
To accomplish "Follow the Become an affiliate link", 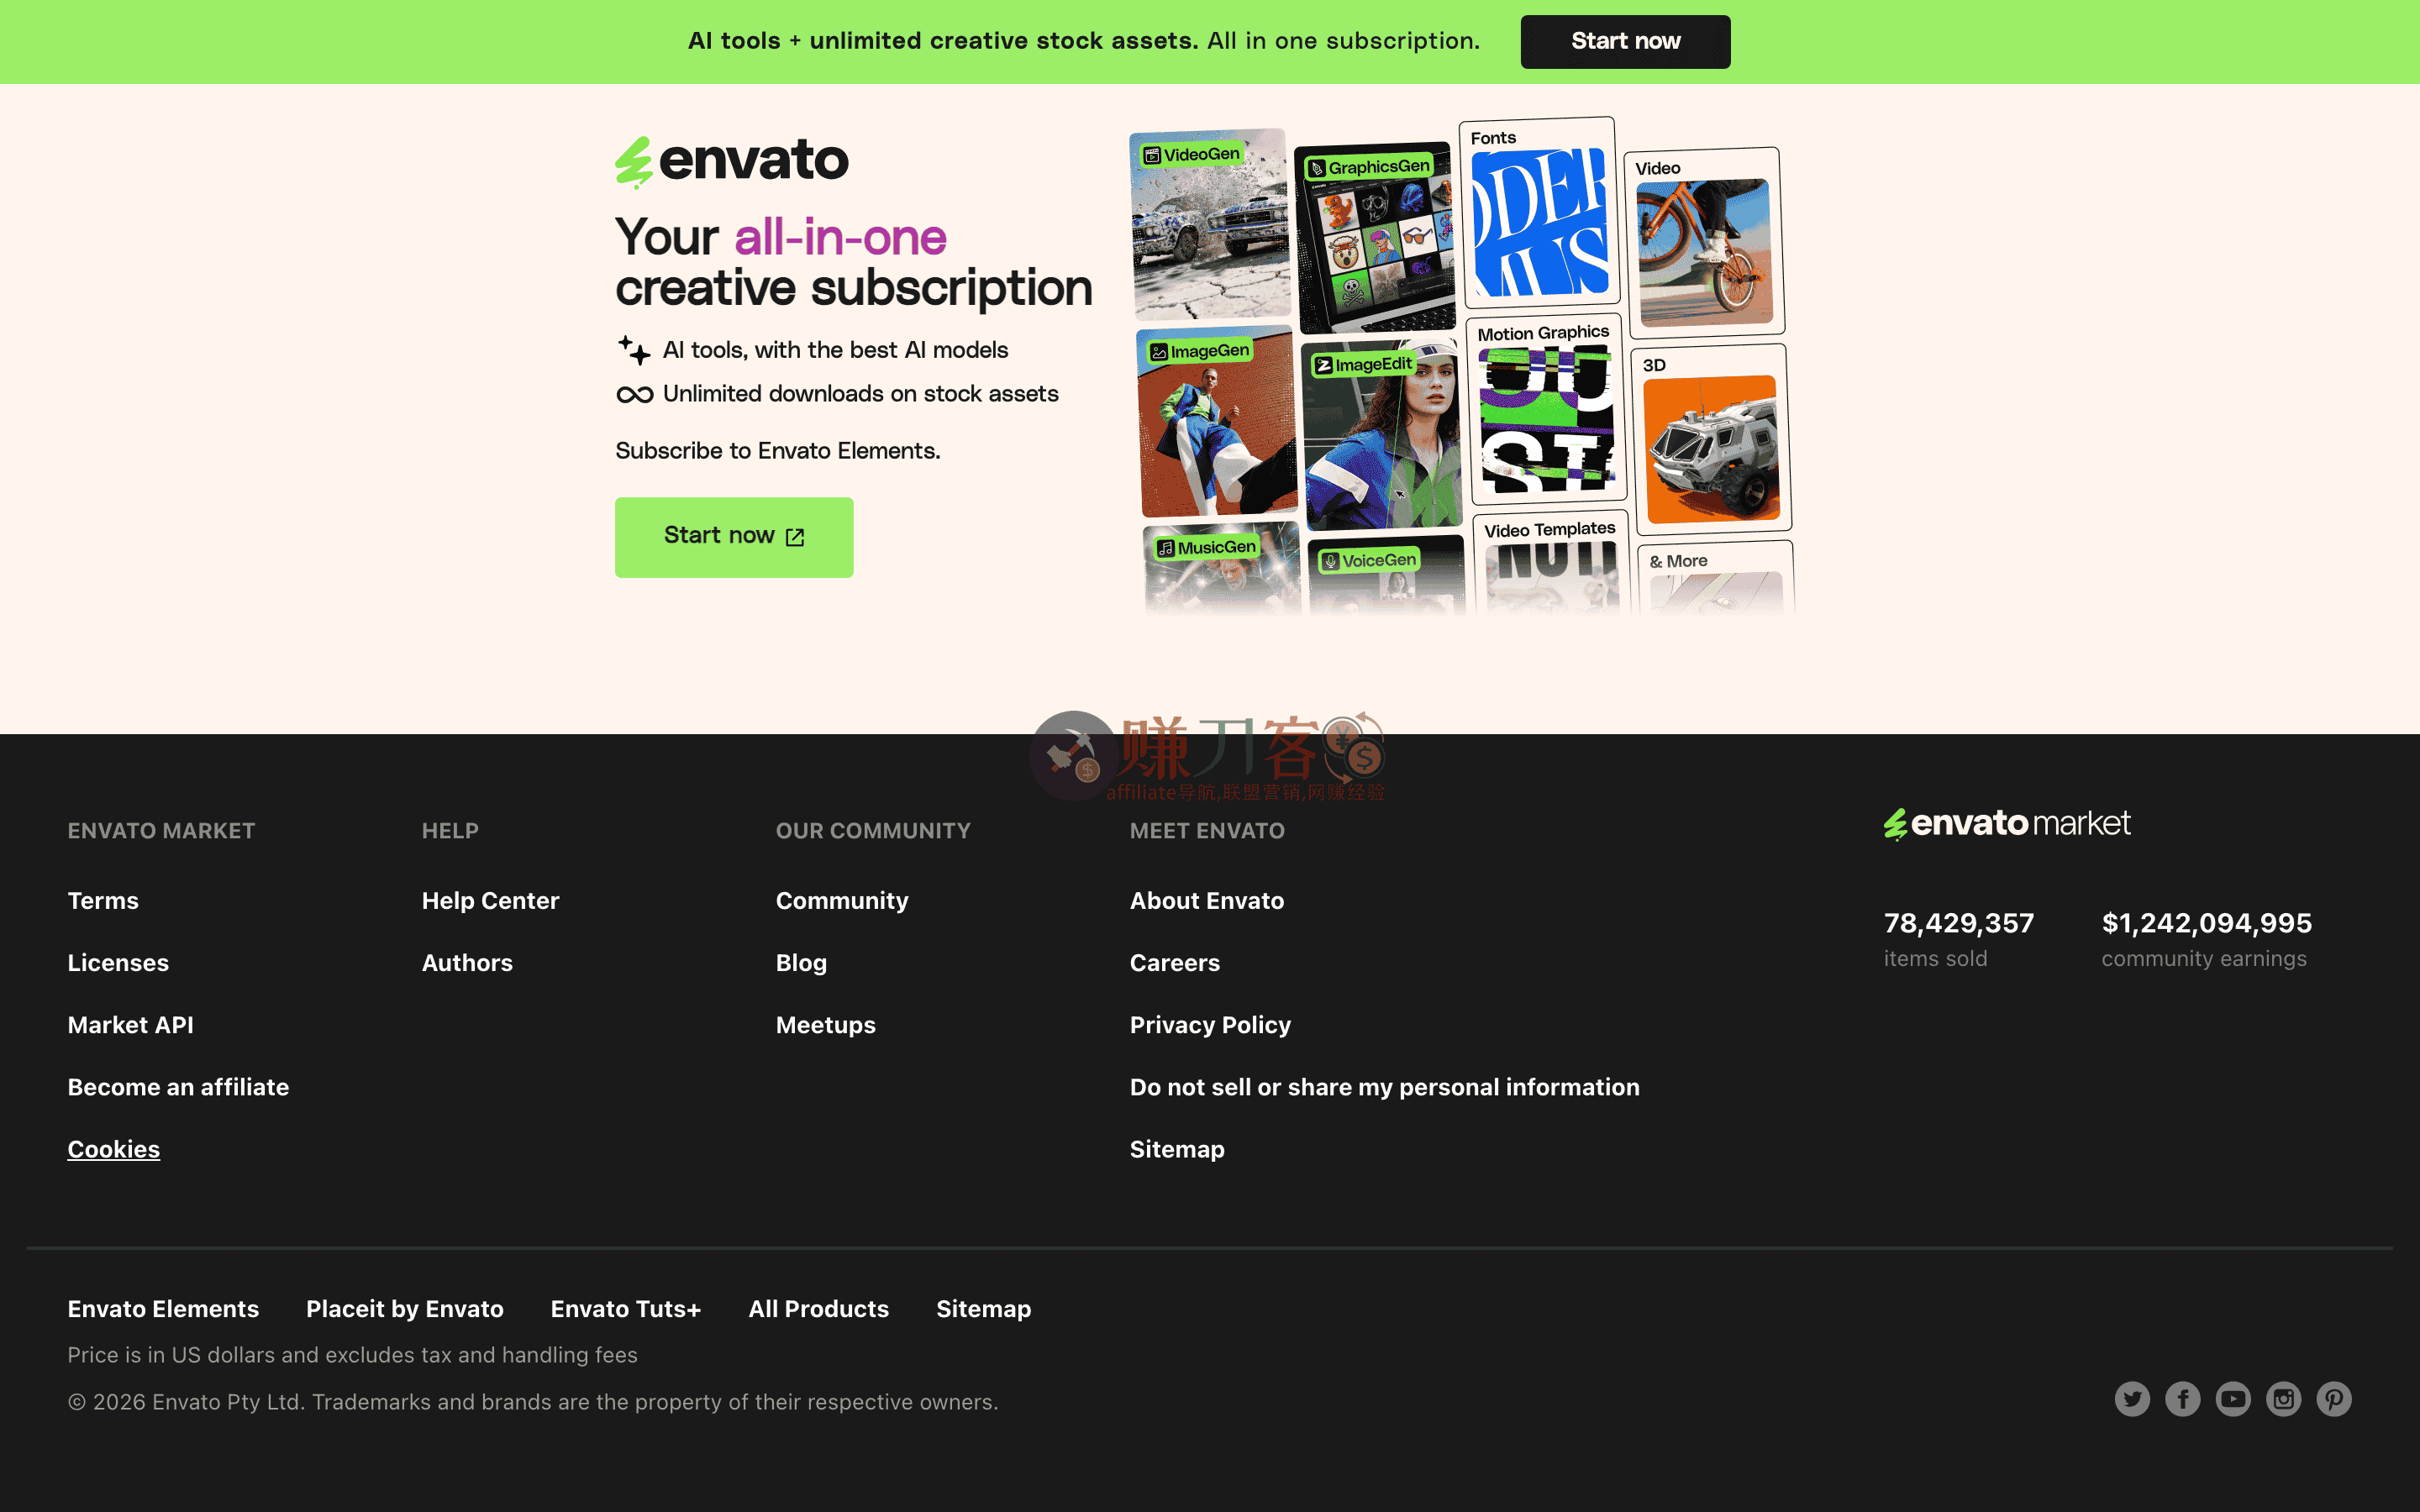I will (x=178, y=1087).
